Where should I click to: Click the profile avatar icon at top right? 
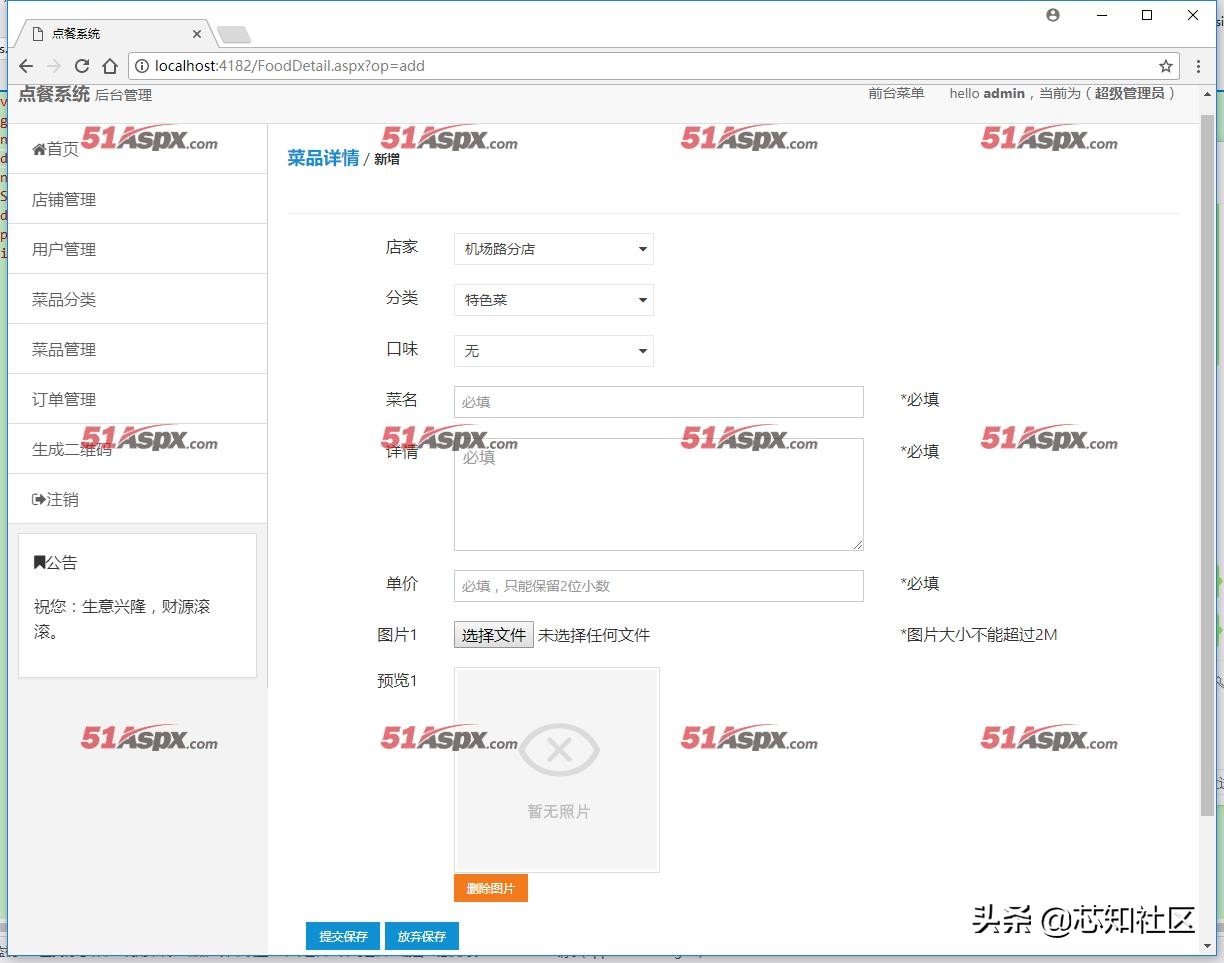click(x=1052, y=15)
